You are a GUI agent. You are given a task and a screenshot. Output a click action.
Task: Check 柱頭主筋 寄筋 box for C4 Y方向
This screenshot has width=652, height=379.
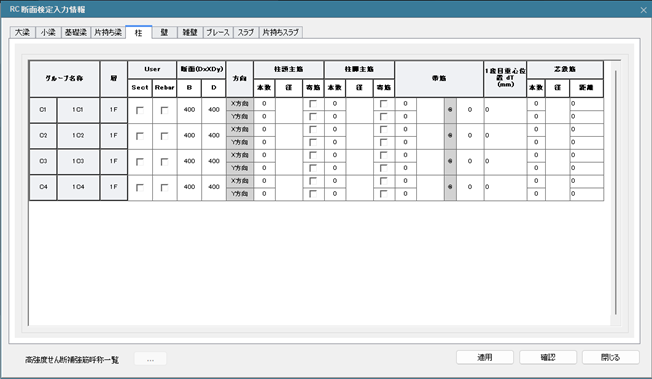point(313,194)
